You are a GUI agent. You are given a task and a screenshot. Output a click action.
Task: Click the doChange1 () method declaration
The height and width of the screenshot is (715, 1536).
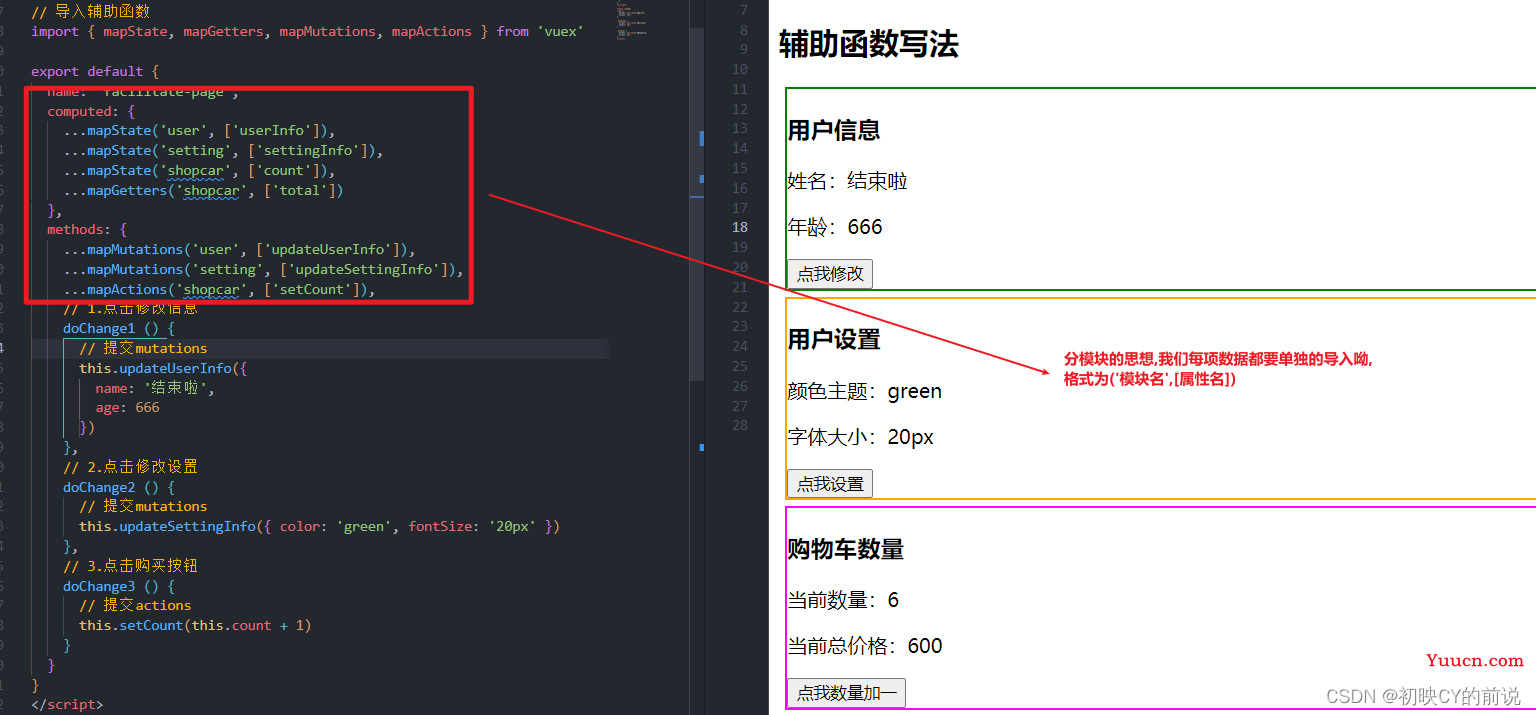[x=119, y=329]
